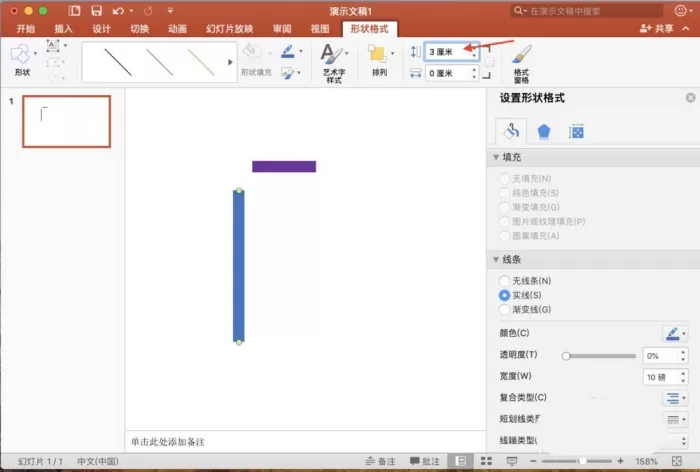Switch to Fill & Line pane tab

pyautogui.click(x=512, y=131)
